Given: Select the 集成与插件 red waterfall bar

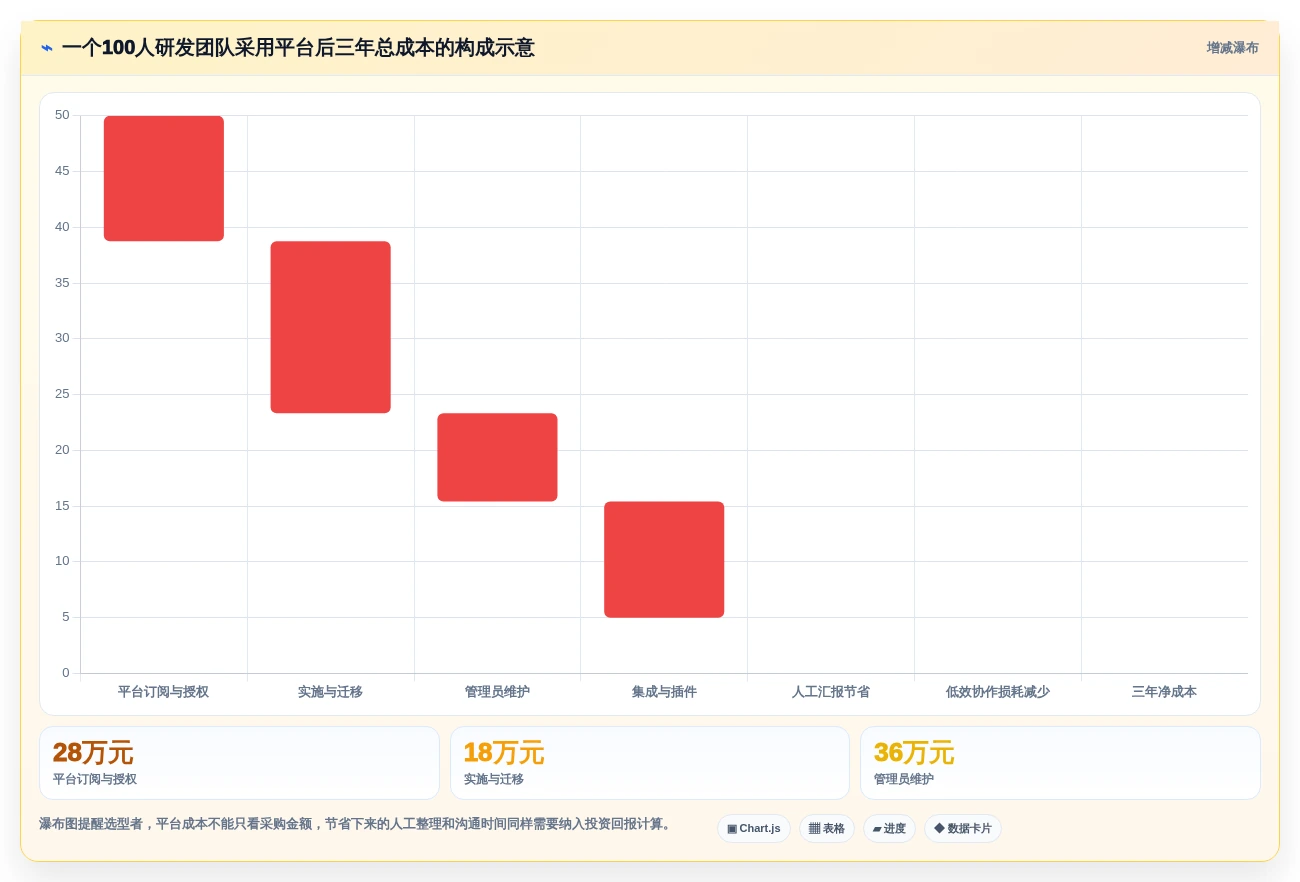Looking at the screenshot, I should (664, 559).
